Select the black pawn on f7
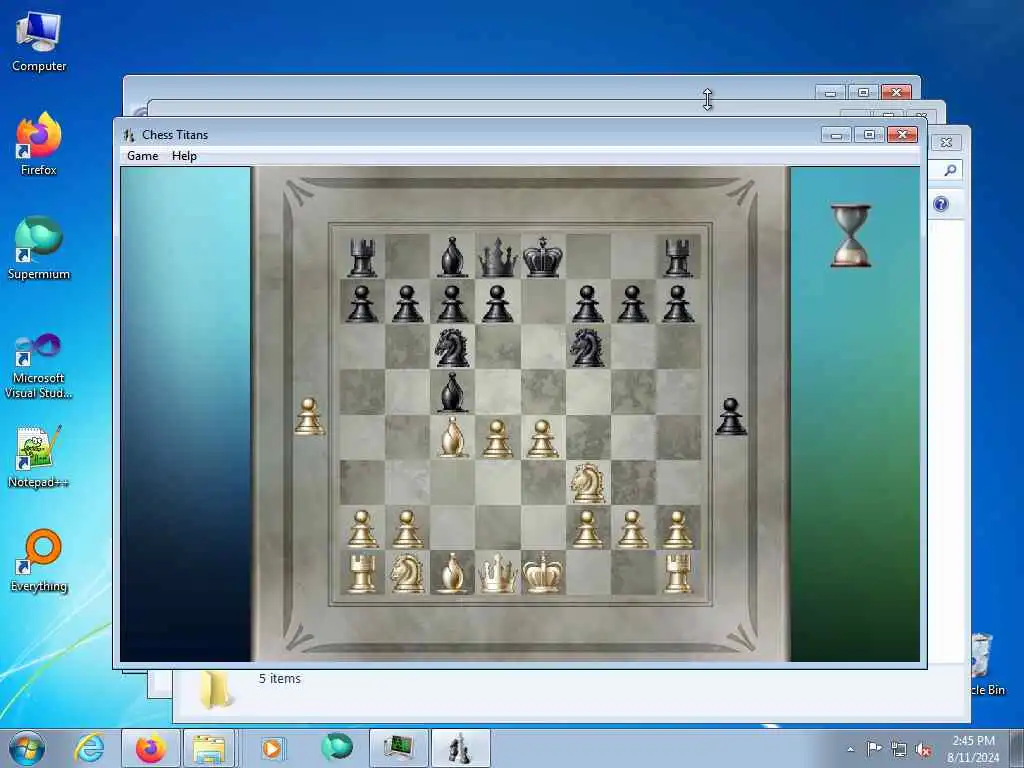Screen dimensions: 1024x768 587,304
